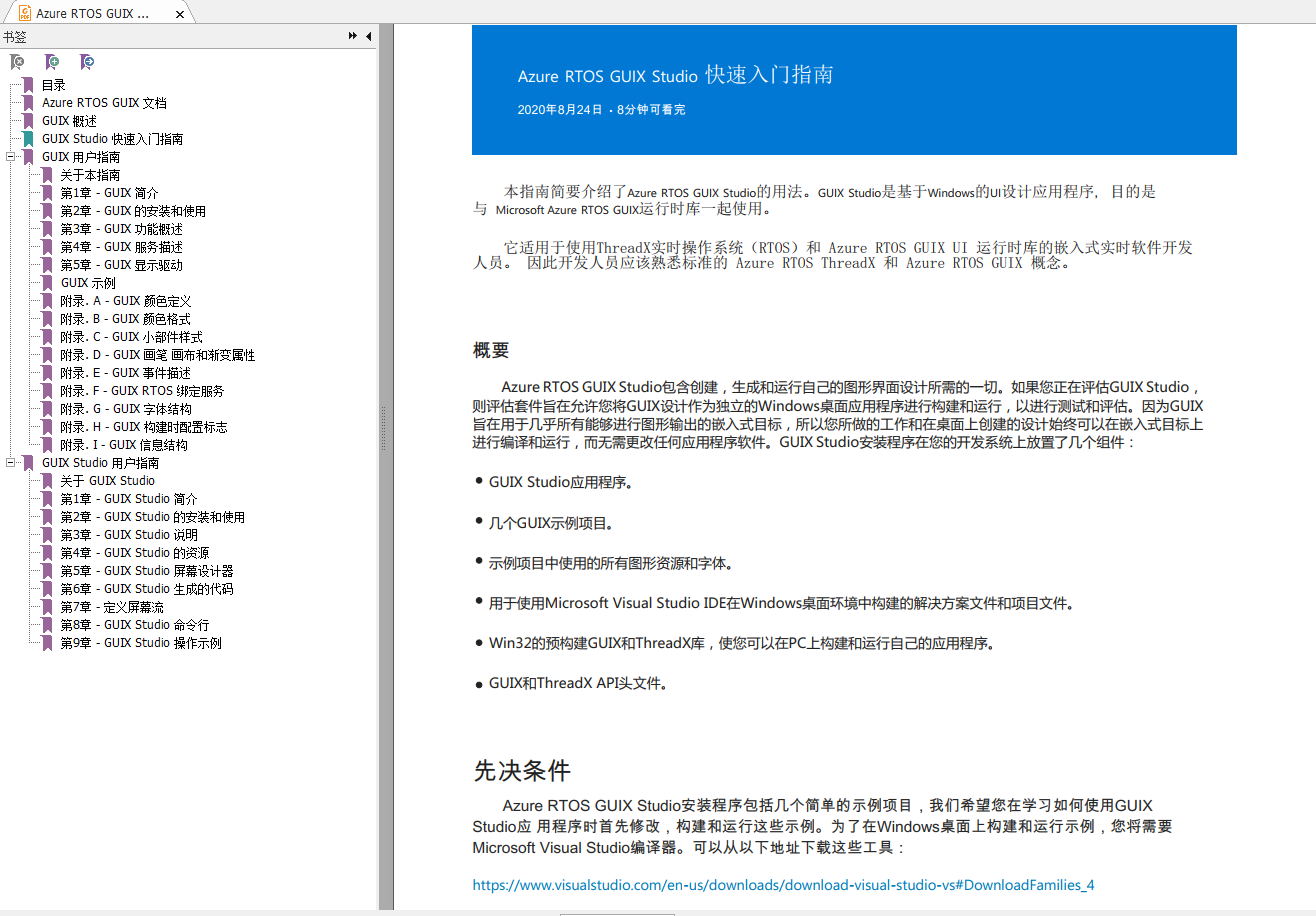This screenshot has width=1316, height=916.
Task: Click the bookmark icon beside 关于 GUIX Studio
Action: click(47, 481)
